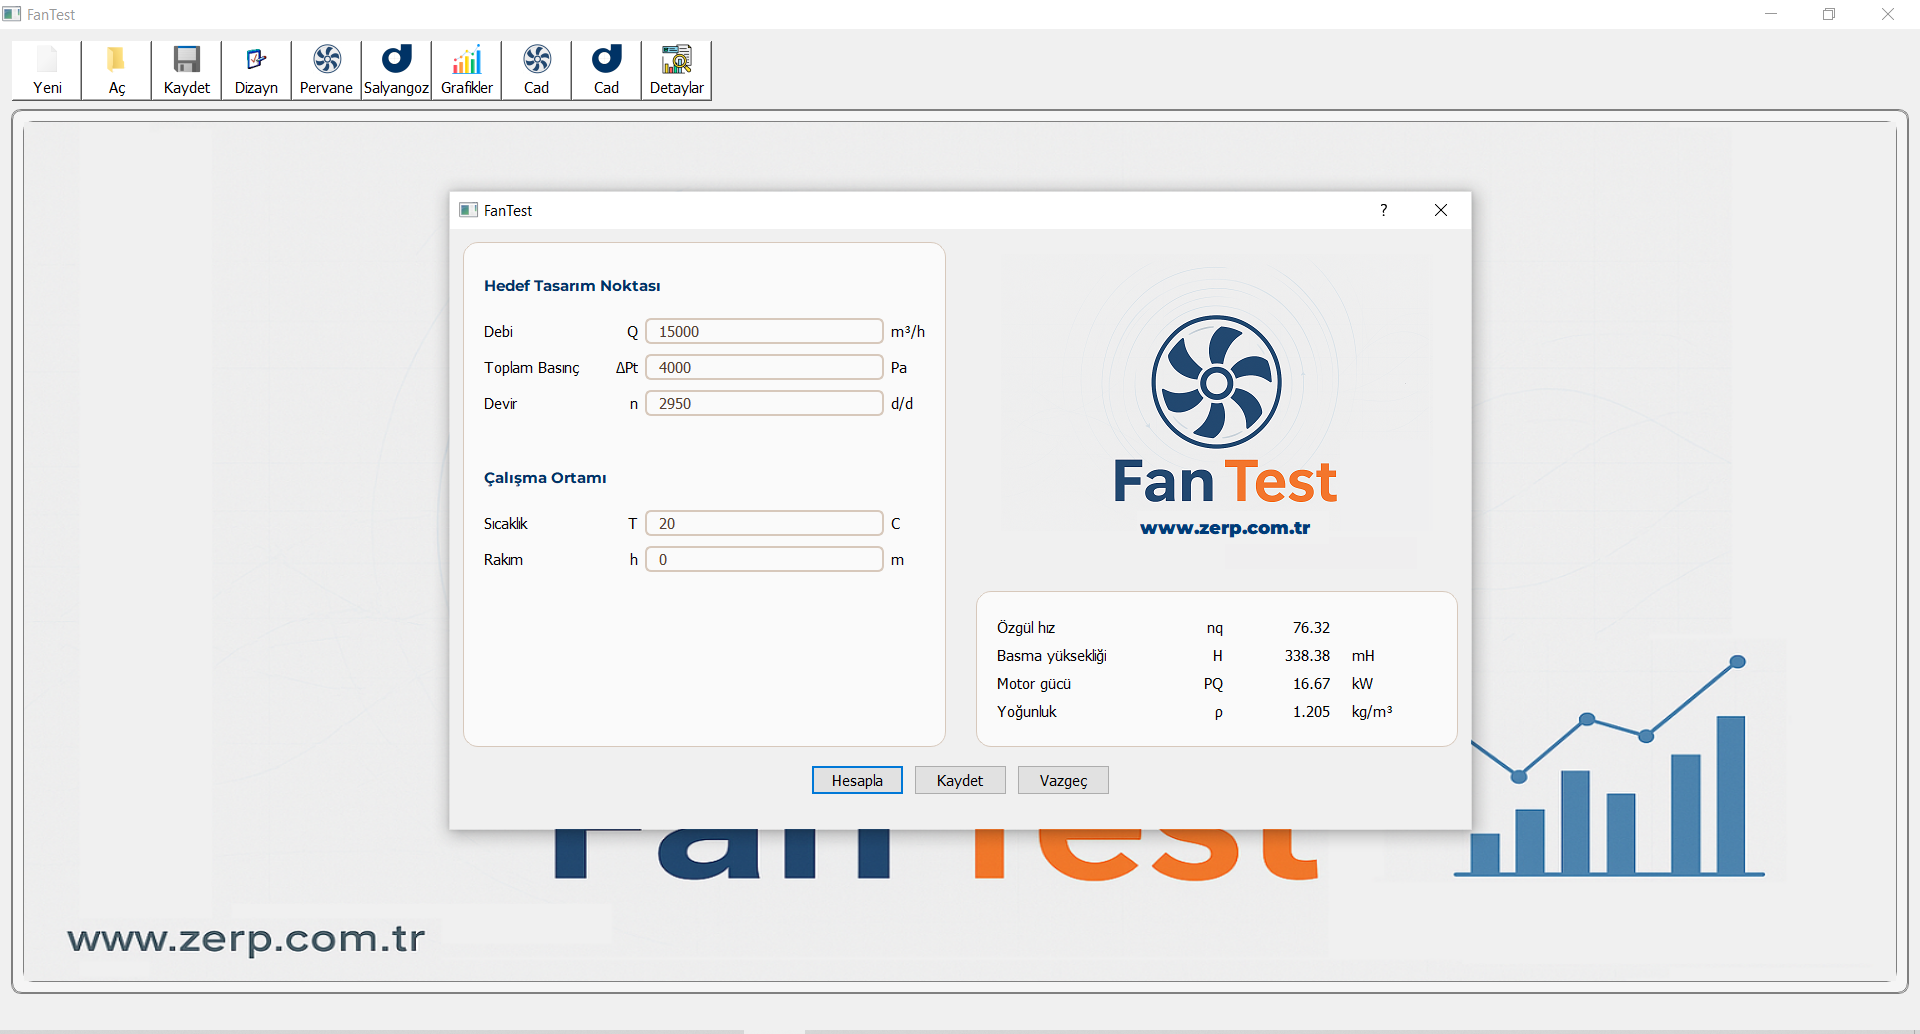Open the Salyangoz (volute) tool
This screenshot has width=1920, height=1034.
[x=396, y=68]
